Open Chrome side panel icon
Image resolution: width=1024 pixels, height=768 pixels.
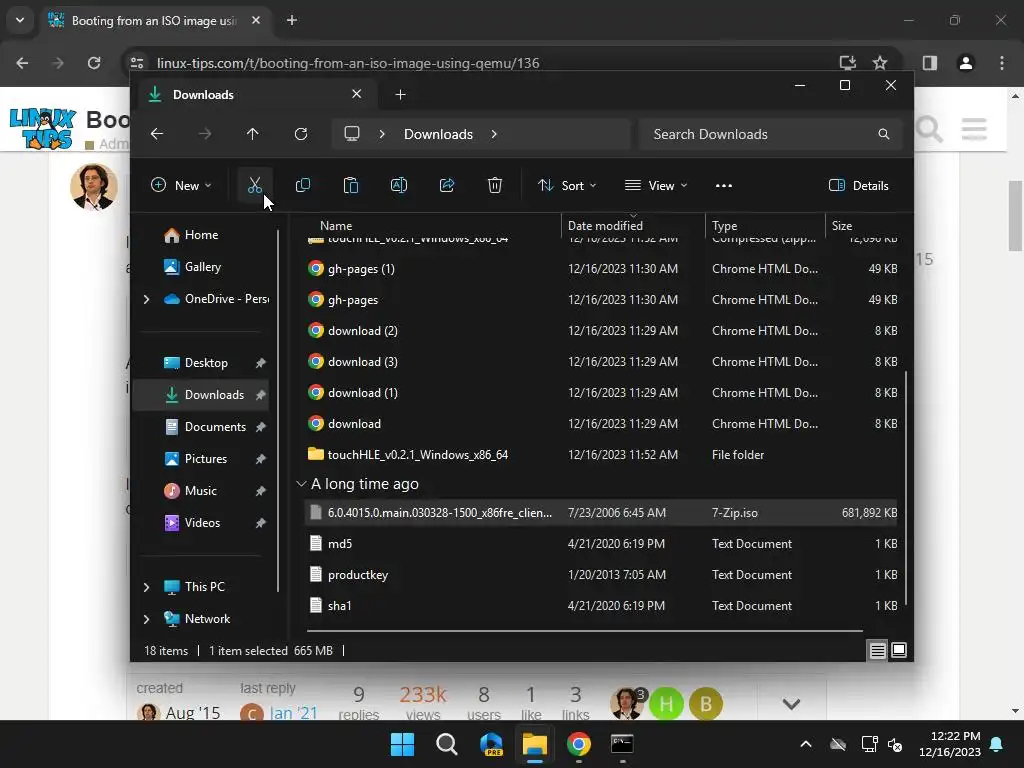(x=930, y=63)
